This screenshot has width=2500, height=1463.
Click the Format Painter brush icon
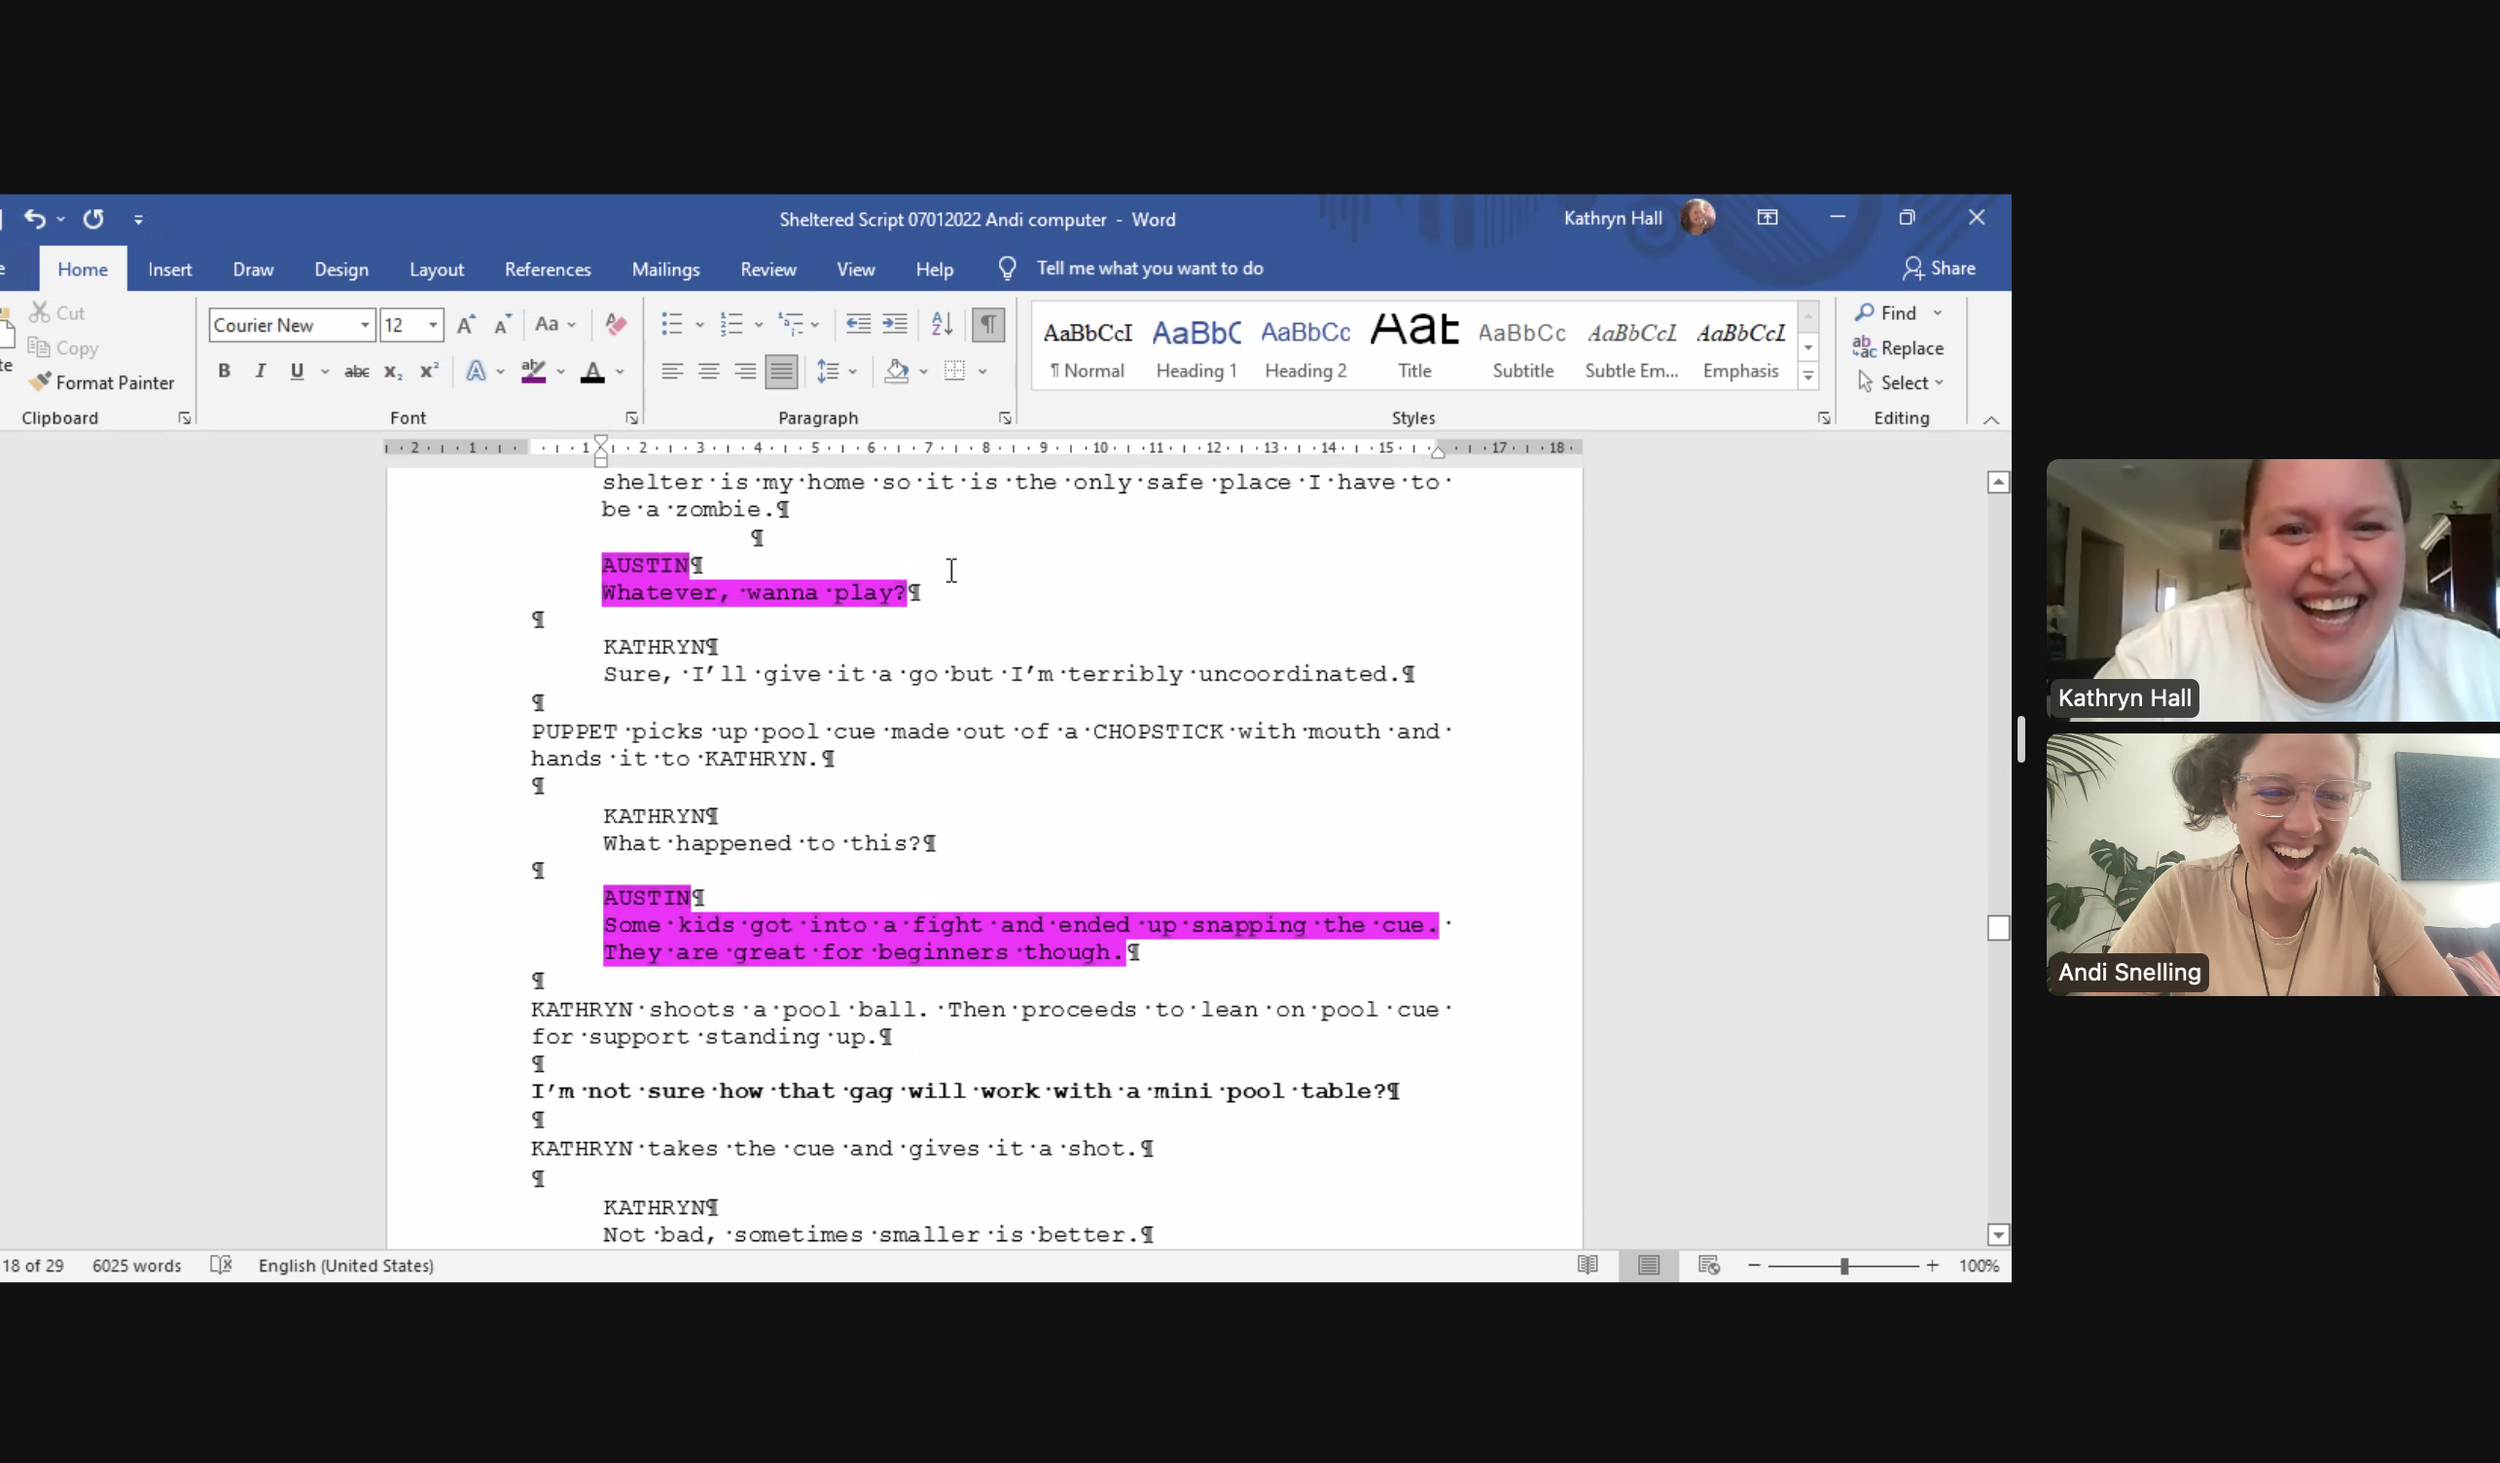tap(40, 382)
